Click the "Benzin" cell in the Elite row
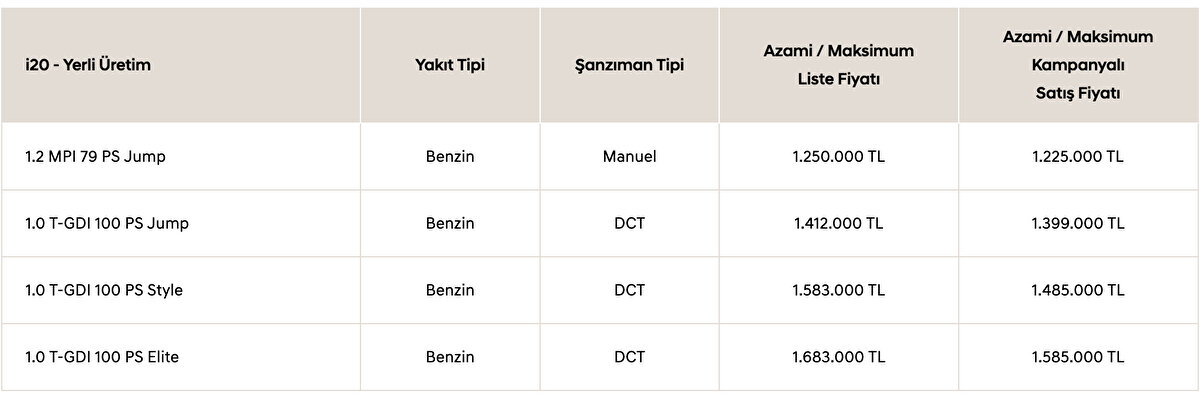 (449, 356)
